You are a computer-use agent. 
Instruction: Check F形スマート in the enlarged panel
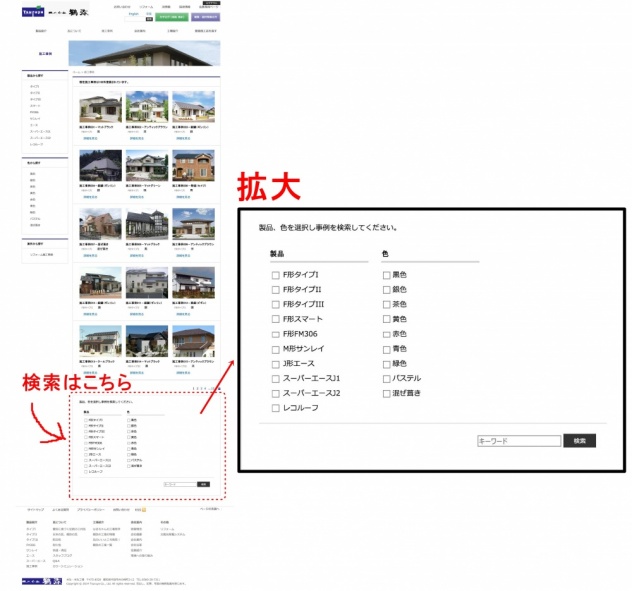(x=276, y=319)
